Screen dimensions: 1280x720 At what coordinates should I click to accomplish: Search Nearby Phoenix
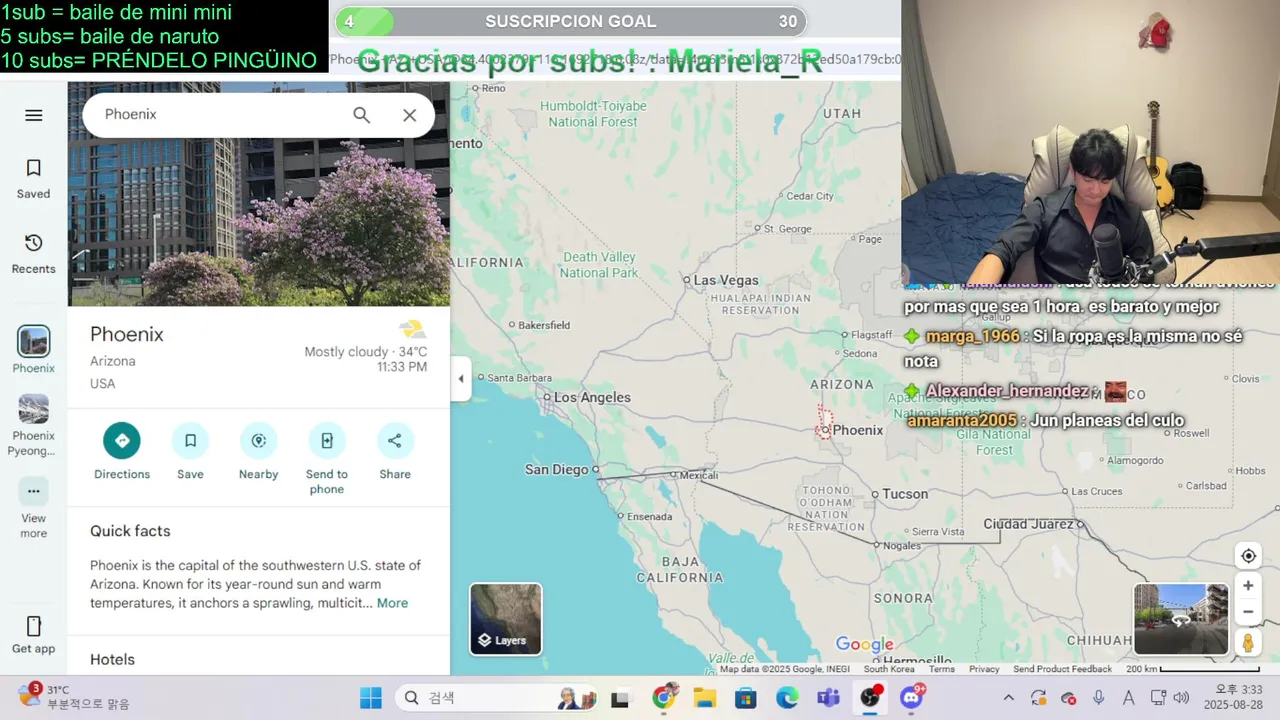258,451
